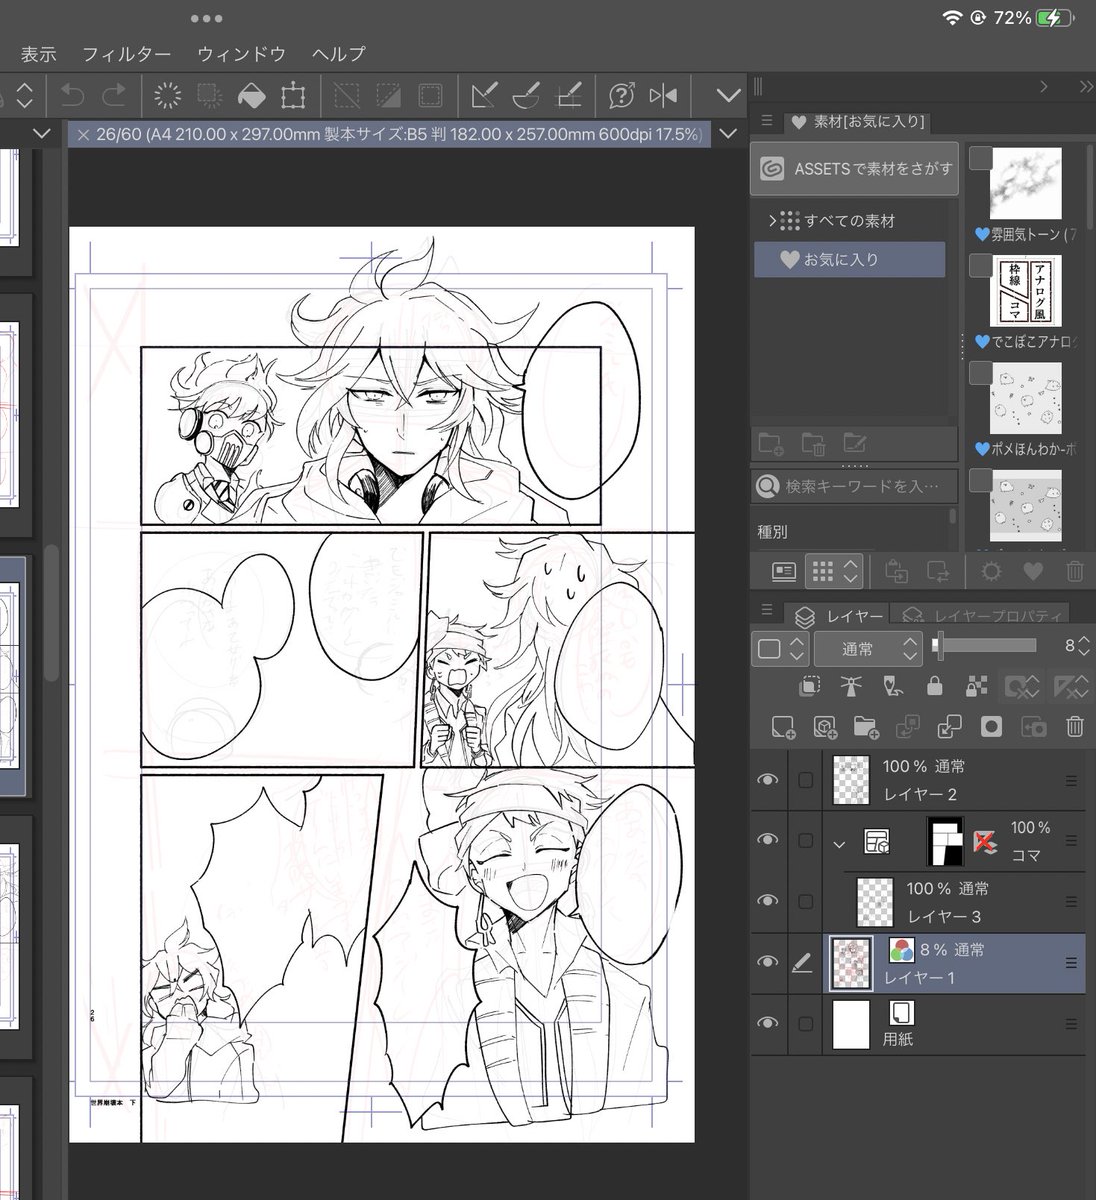
Task: Set as draft layer icon
Action: 892,687
